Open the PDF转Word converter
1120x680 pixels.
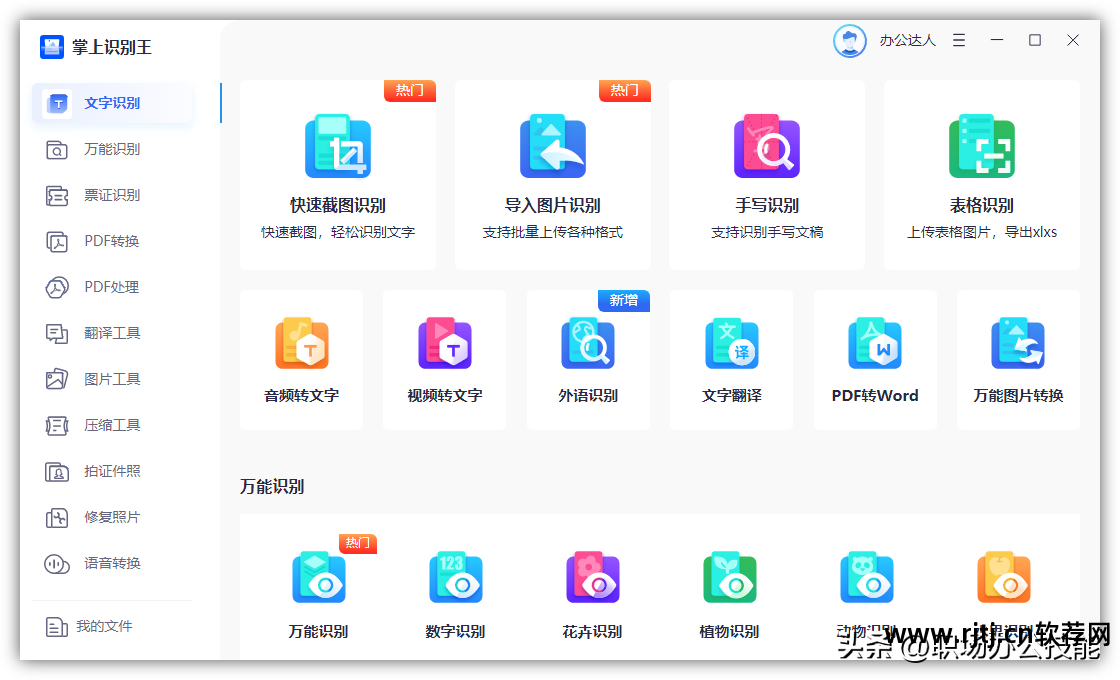pyautogui.click(x=874, y=355)
